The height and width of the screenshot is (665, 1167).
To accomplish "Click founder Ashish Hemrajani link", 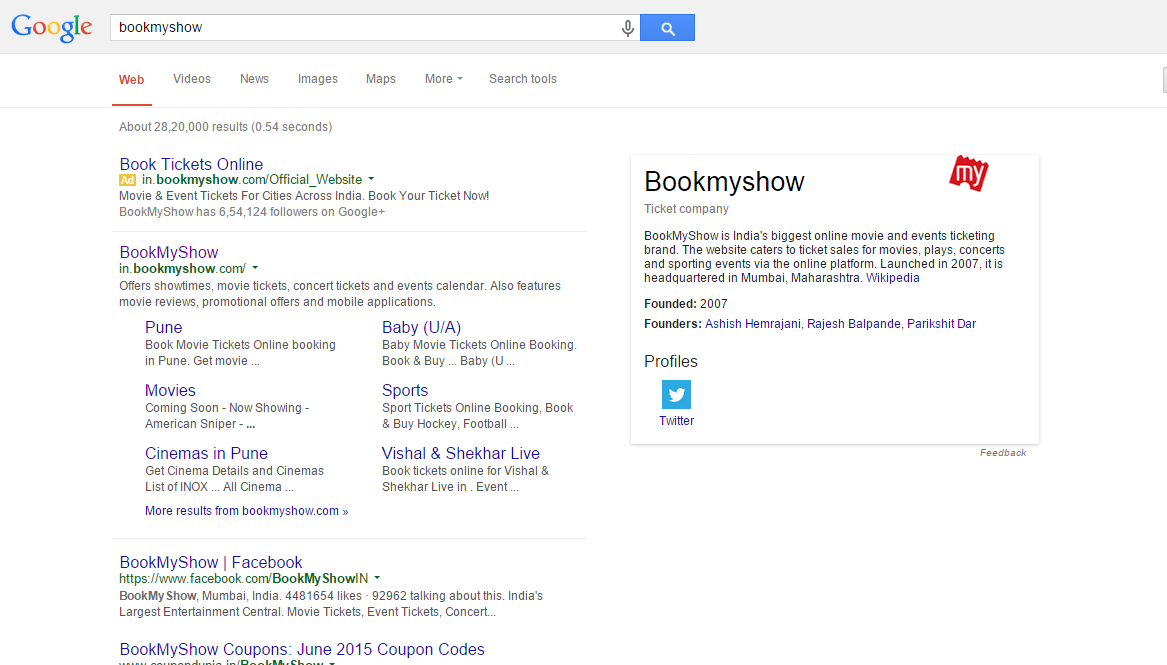I will 753,324.
